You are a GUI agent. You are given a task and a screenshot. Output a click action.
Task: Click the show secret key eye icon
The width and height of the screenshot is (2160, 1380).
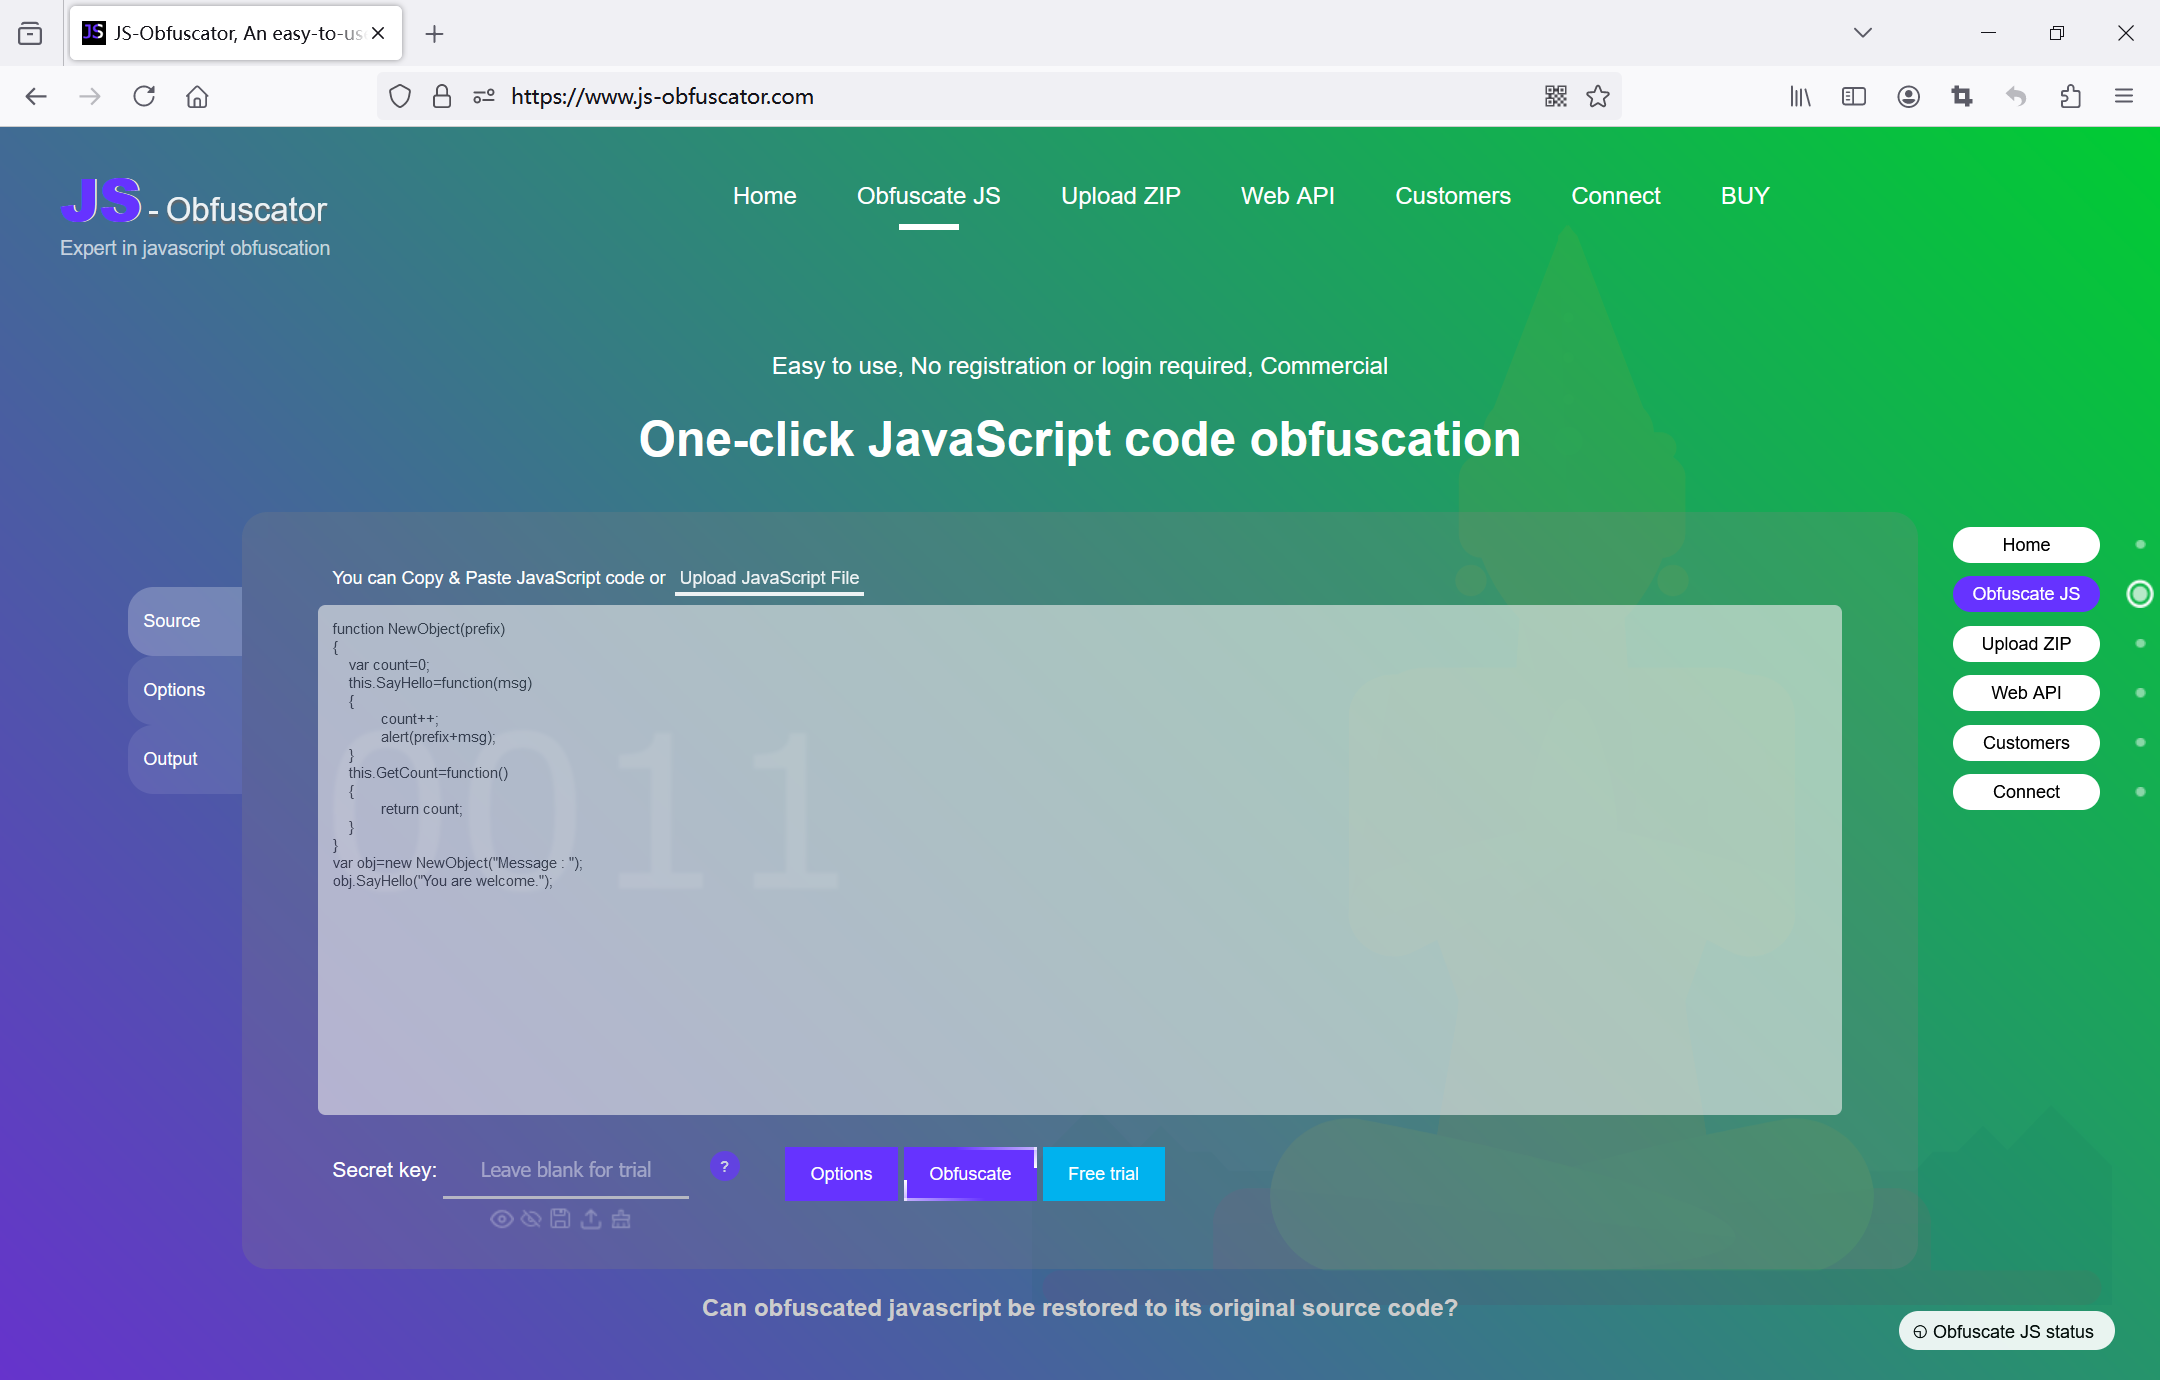pos(501,1219)
